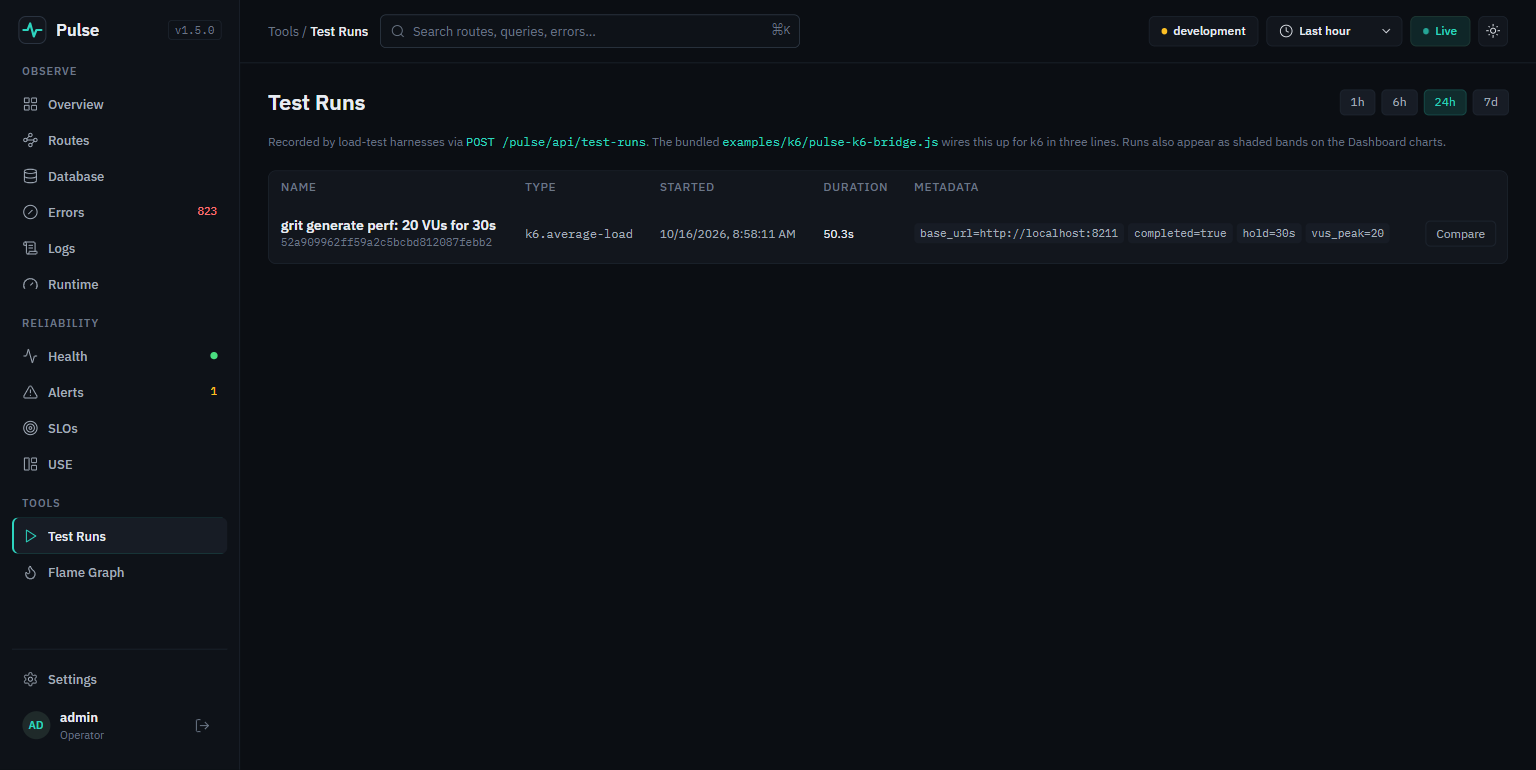Click the Logs scroll icon

[30, 248]
